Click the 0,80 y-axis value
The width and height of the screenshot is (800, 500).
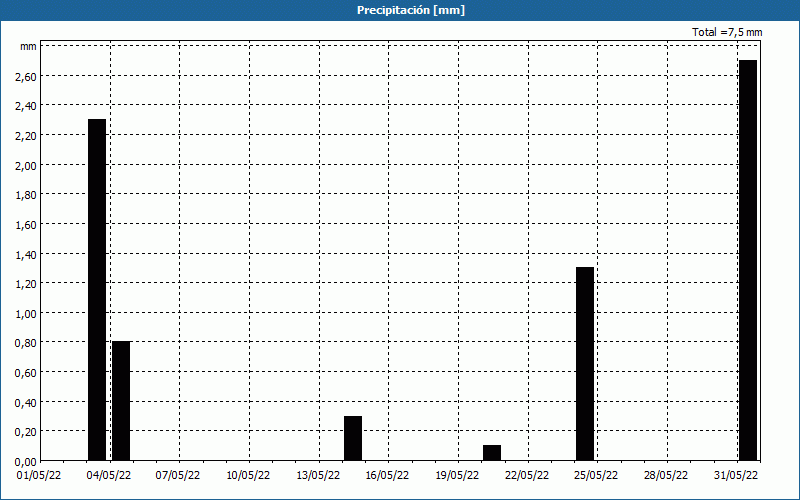tap(27, 343)
